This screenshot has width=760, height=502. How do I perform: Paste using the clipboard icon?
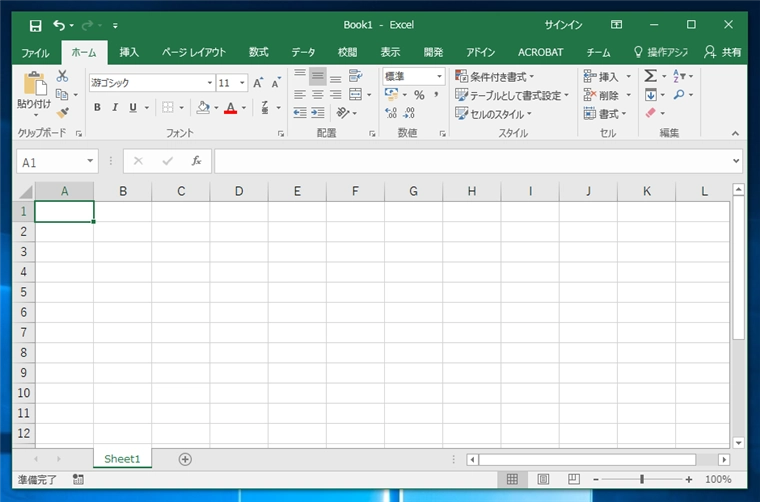[35, 84]
